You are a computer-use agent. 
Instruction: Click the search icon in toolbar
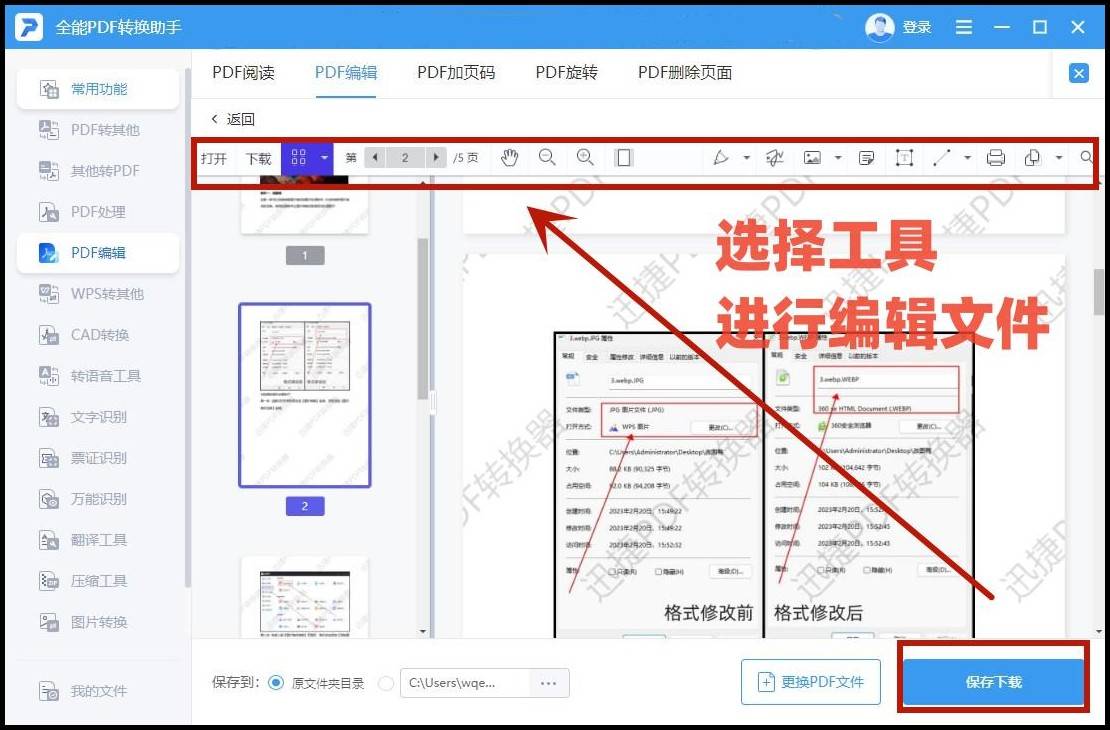point(1087,157)
